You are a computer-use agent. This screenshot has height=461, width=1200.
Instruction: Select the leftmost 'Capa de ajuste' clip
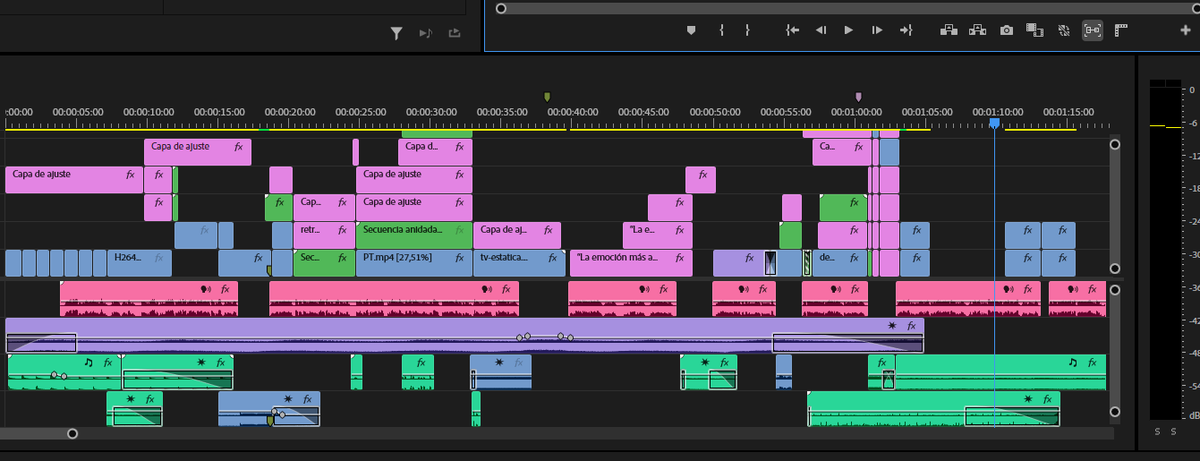click(74, 180)
